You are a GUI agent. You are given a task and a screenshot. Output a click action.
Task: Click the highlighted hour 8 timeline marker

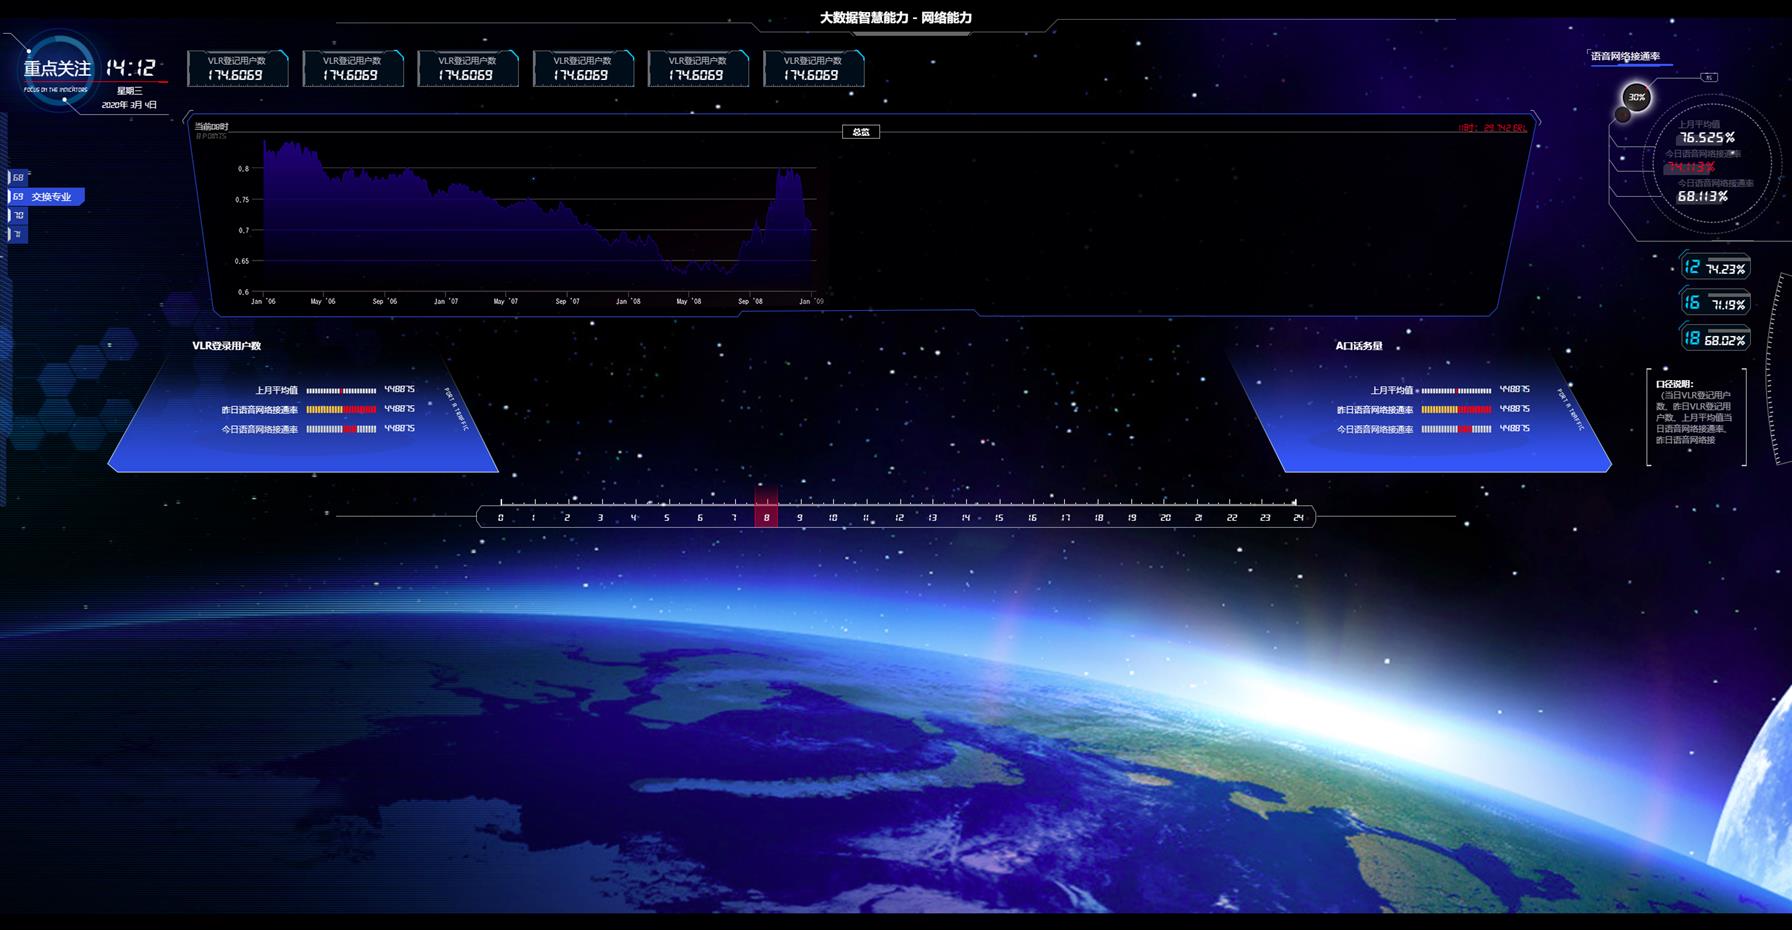[x=766, y=508]
